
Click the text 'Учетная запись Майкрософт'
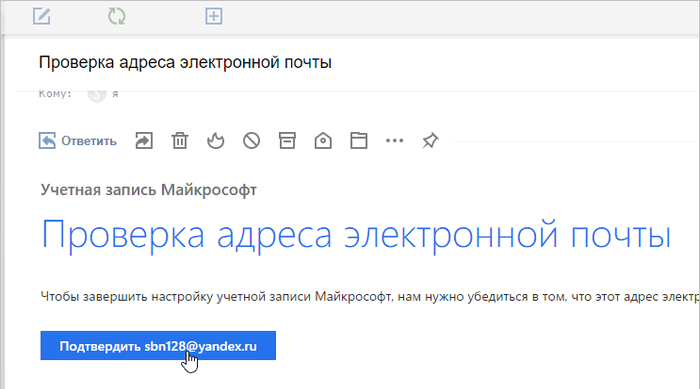point(149,190)
